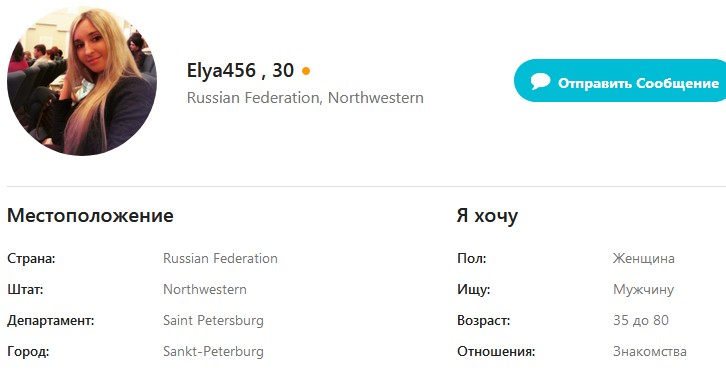Click the Мужчину seeking value

(644, 290)
